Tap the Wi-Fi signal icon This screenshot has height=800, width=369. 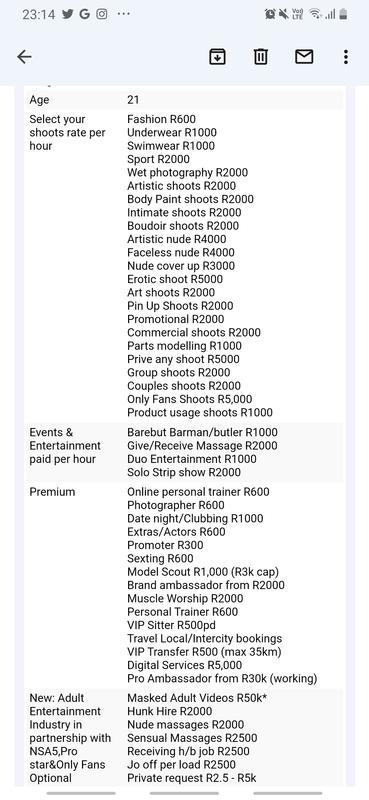pos(314,14)
